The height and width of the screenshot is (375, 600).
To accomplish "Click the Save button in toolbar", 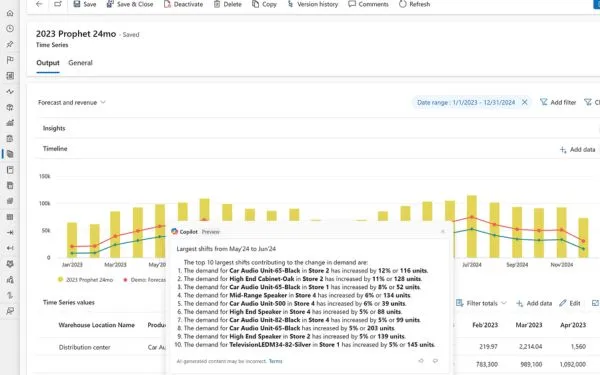I will coord(85,4).
